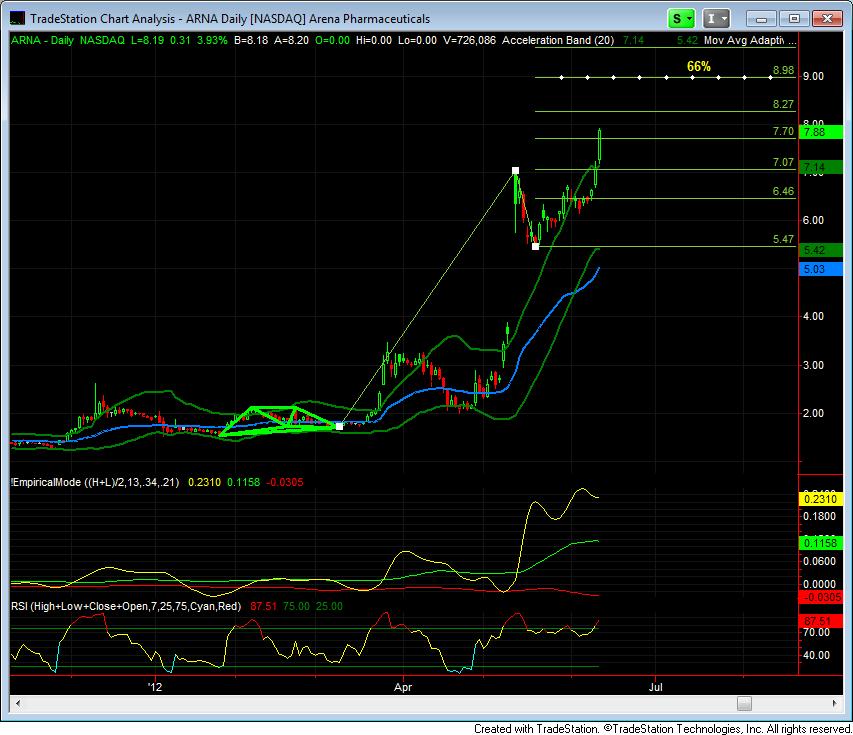Click the green 75.00 RSI overbought value

[x=296, y=606]
